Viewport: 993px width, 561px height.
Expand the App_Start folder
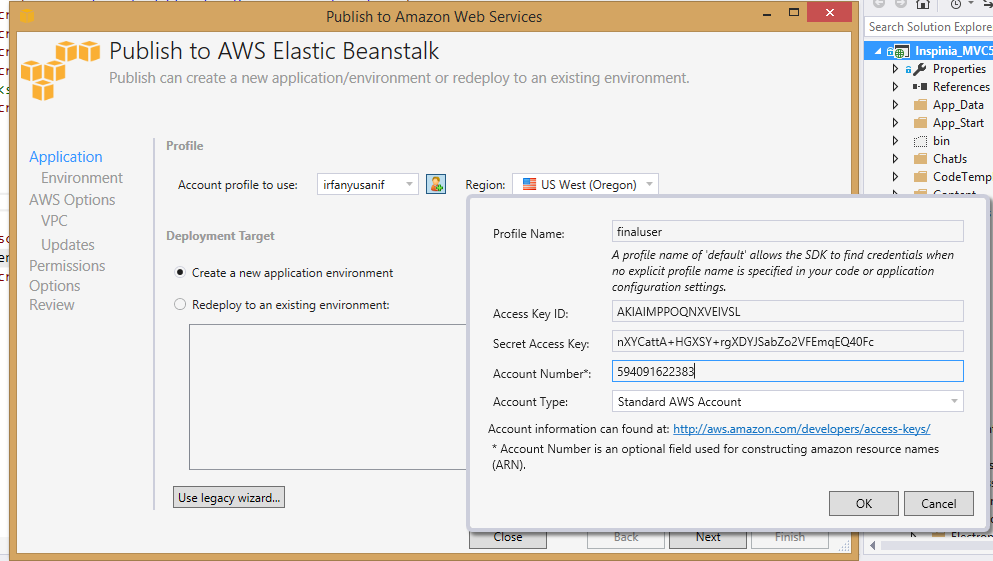click(895, 122)
